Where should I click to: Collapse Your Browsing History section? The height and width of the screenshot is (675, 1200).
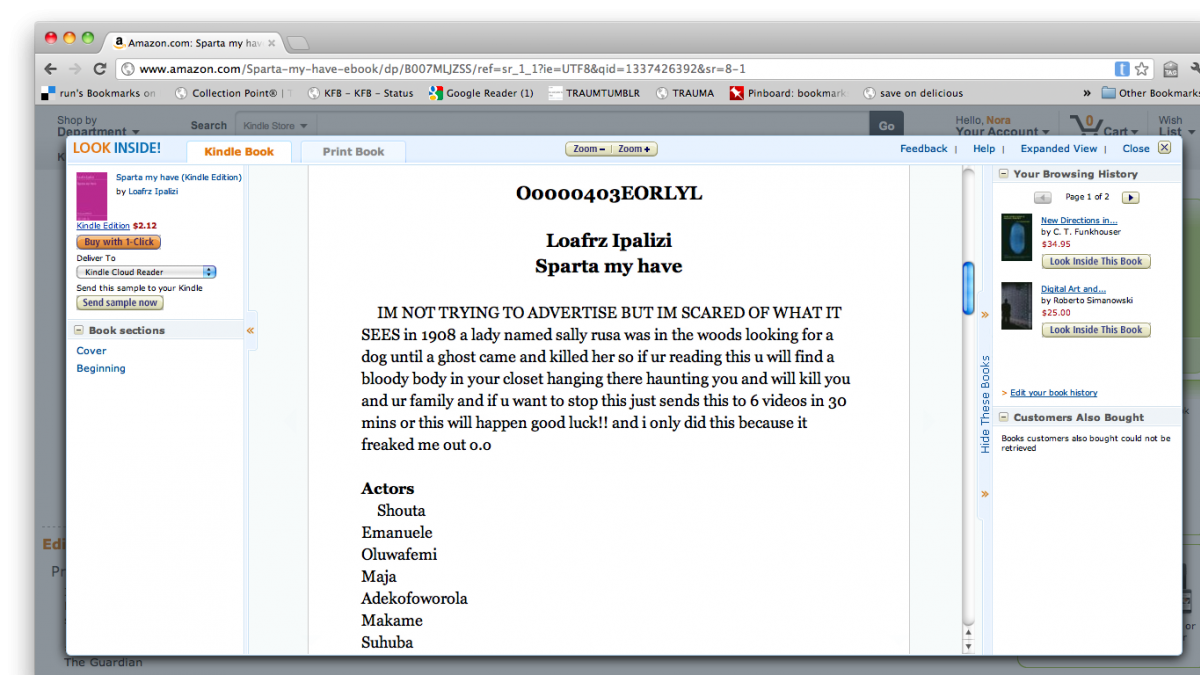pos(1003,174)
